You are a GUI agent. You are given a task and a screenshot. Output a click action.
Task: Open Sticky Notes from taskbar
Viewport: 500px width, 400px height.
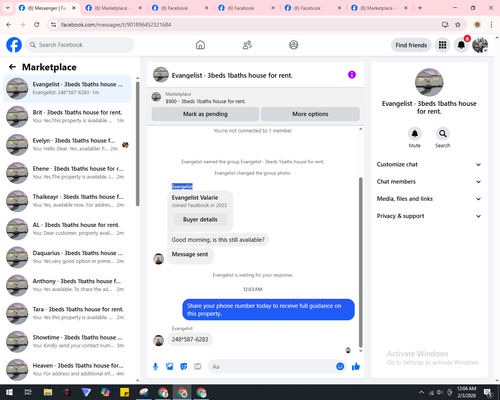coord(125,392)
